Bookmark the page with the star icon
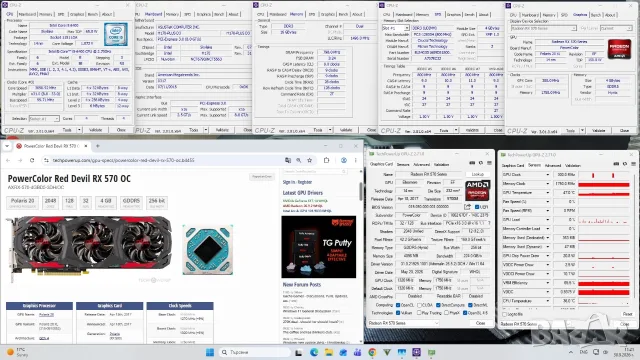Image resolution: width=640 pixels, height=360 pixels. coord(310,160)
